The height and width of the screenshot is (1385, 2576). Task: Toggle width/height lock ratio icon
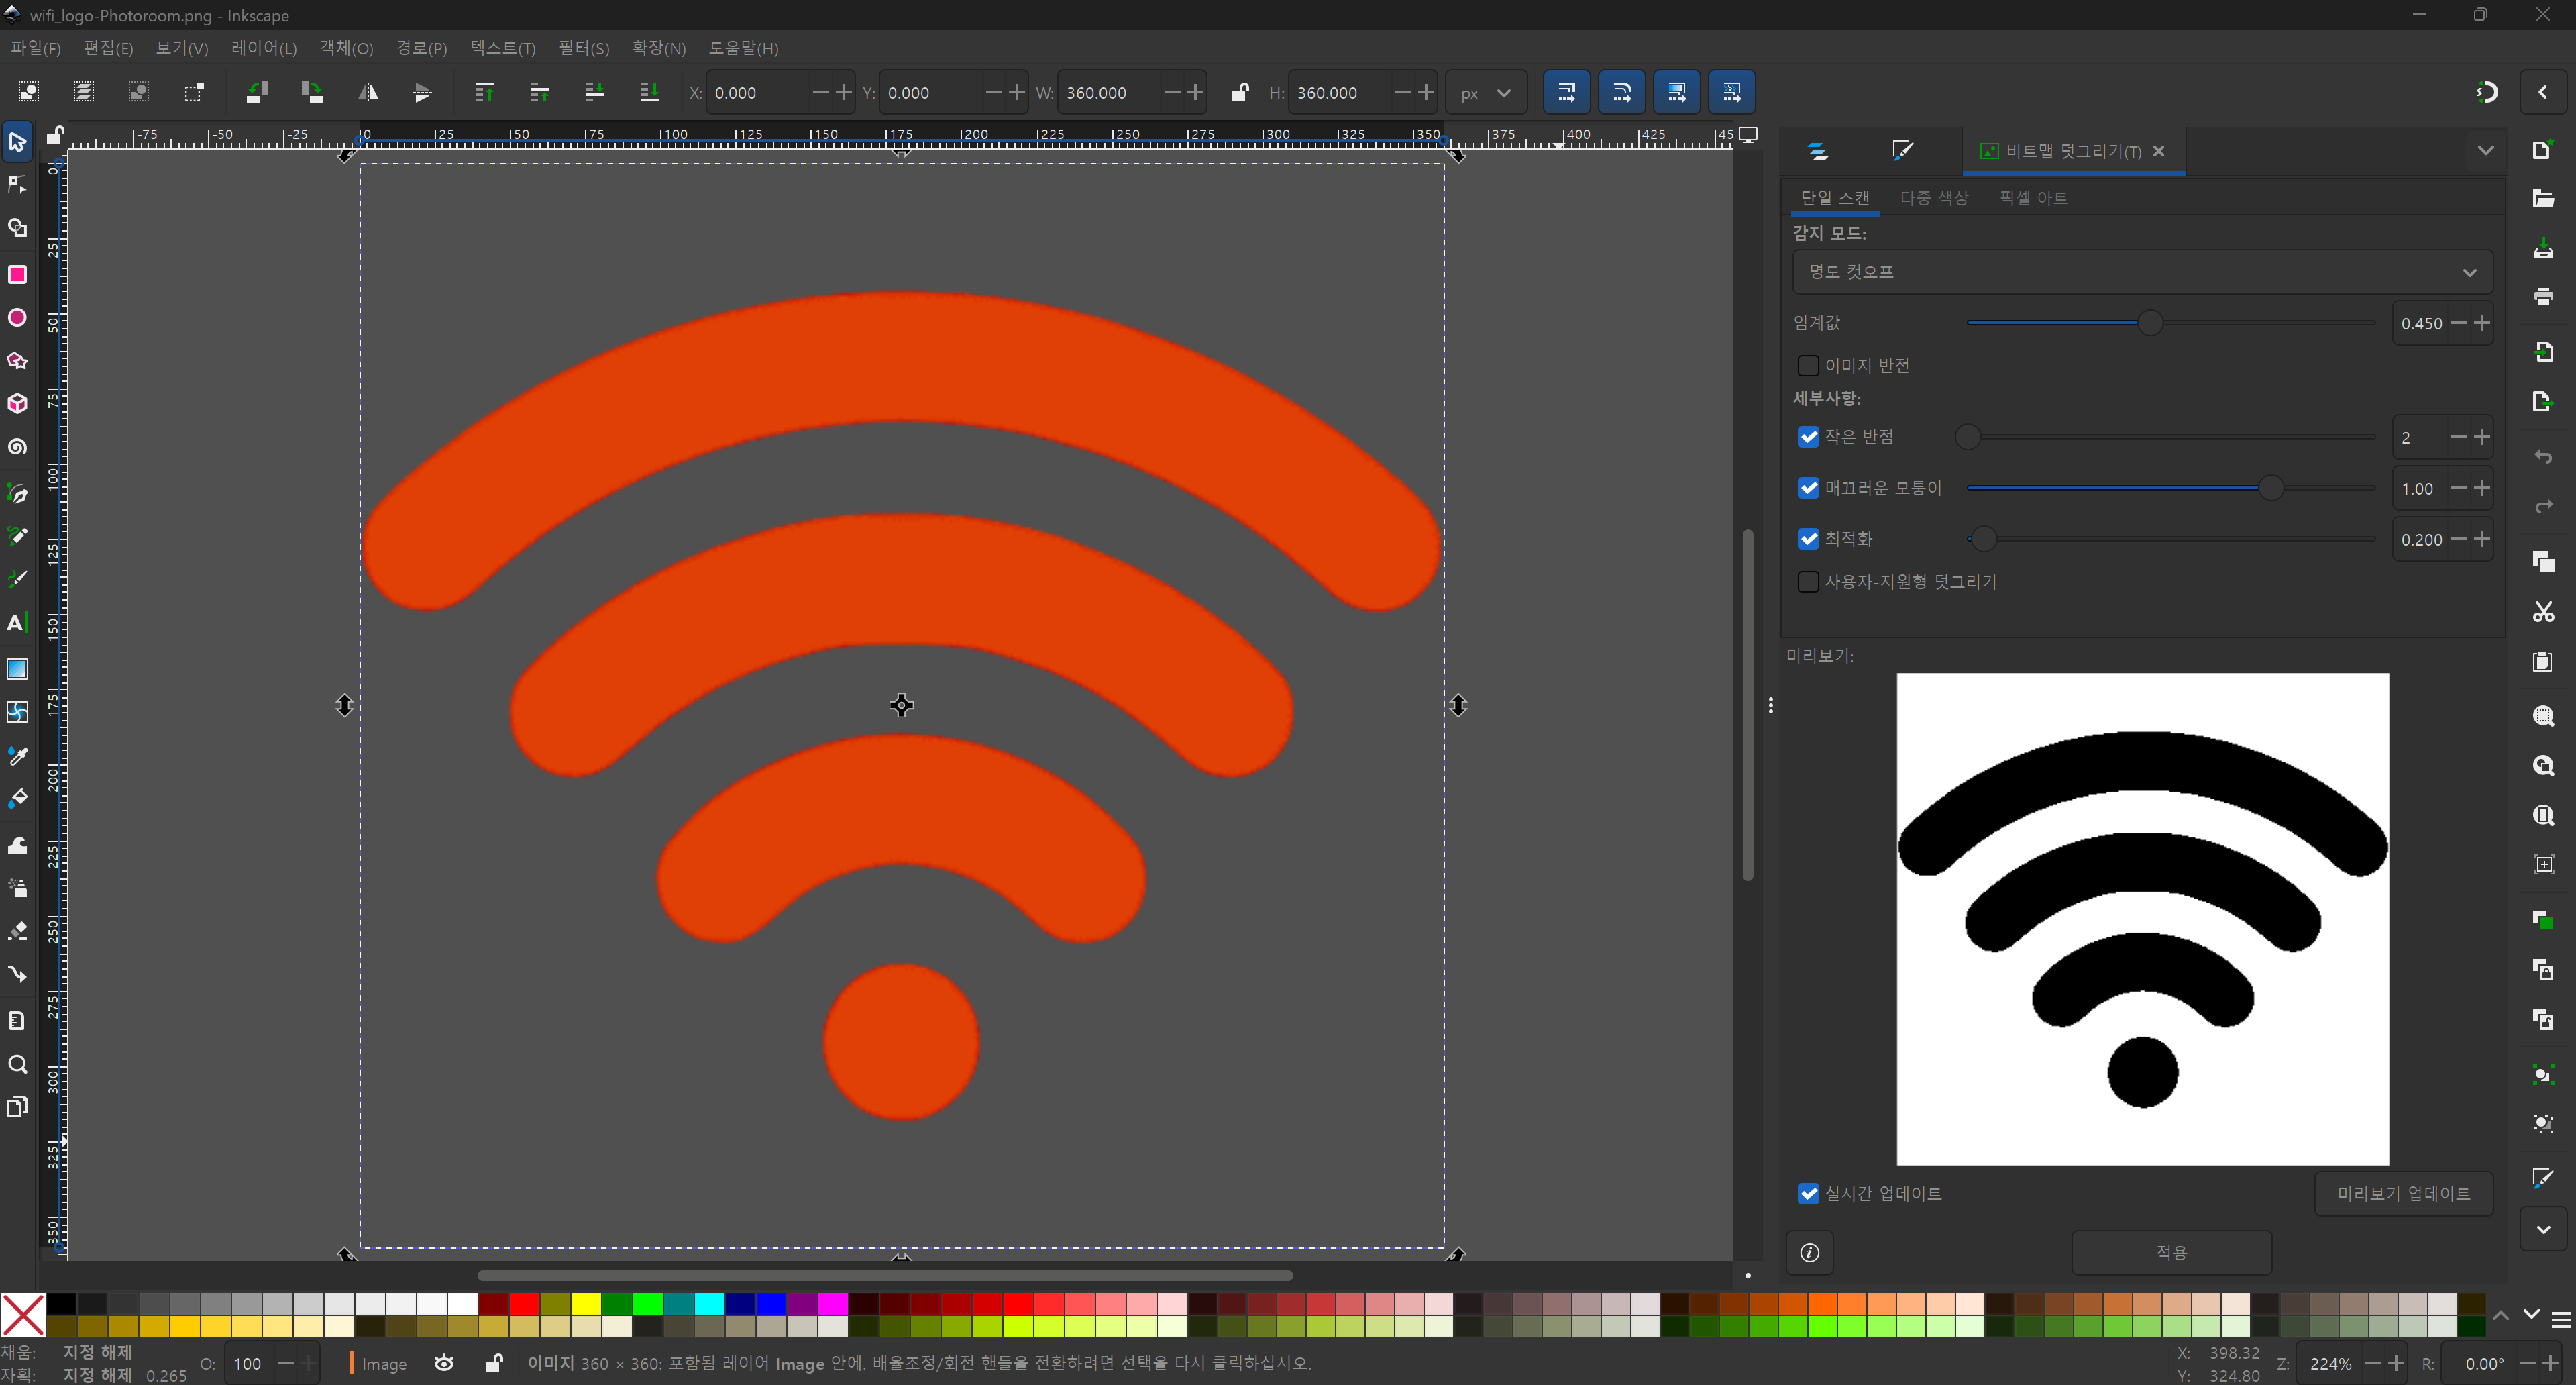[1239, 93]
